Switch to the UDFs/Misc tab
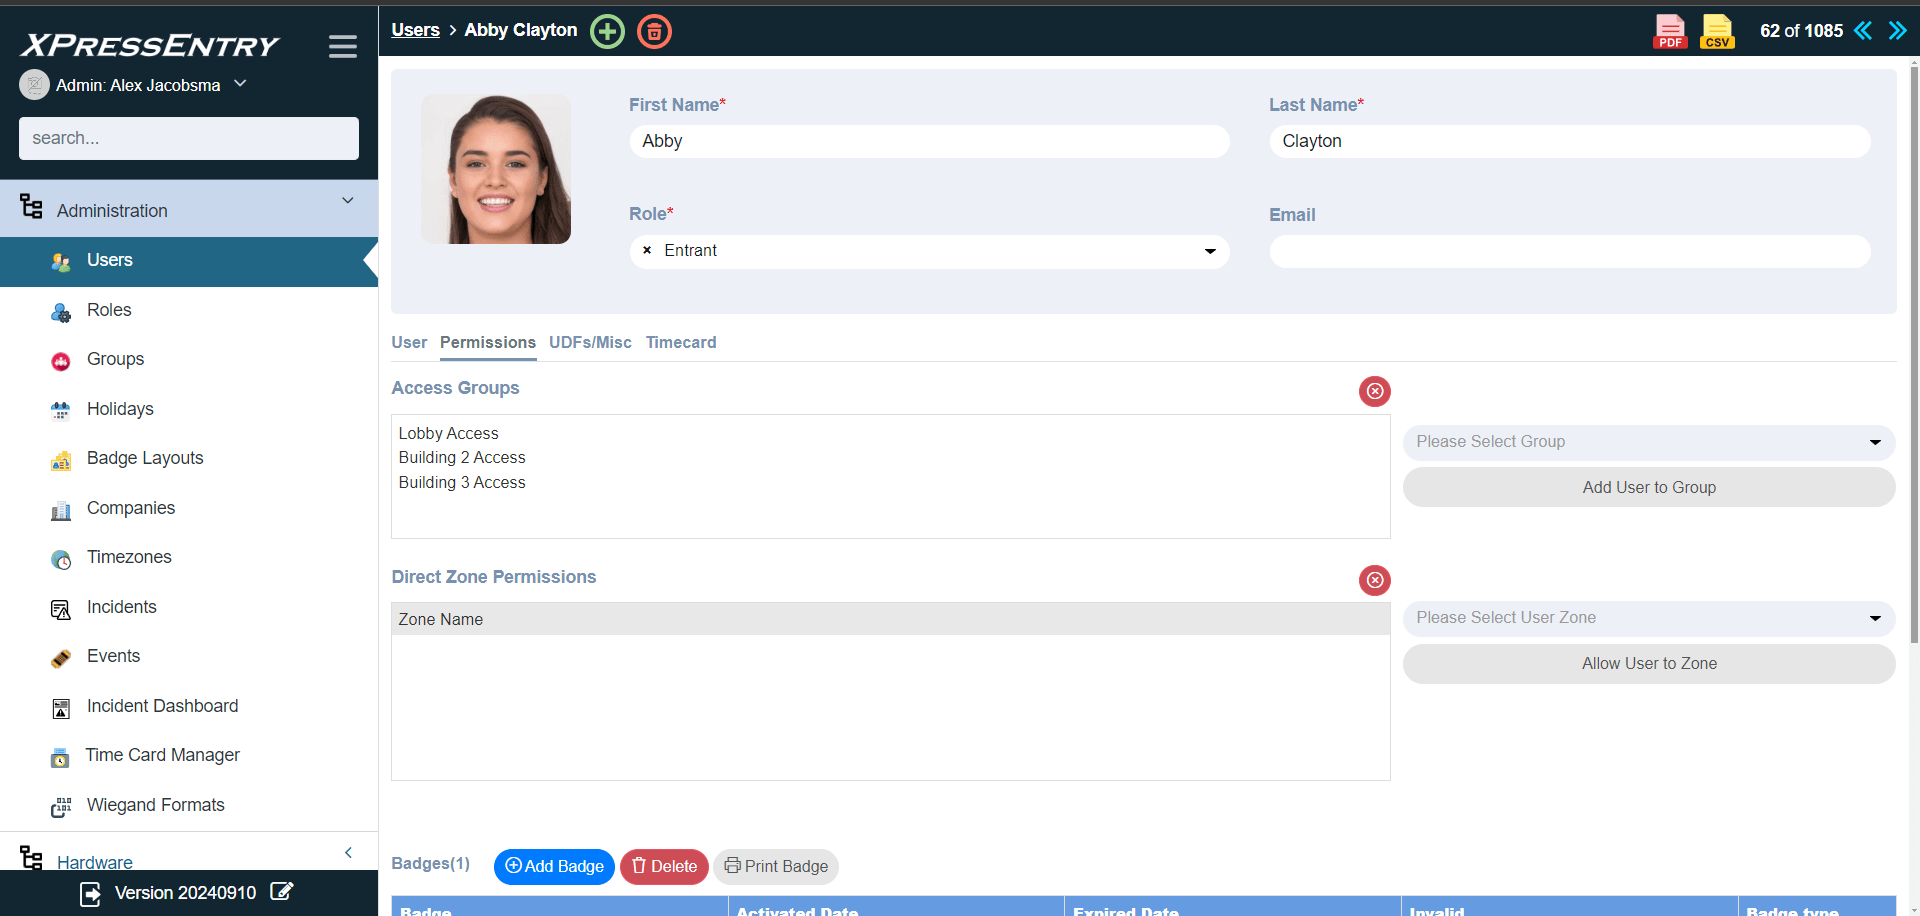 click(x=590, y=342)
